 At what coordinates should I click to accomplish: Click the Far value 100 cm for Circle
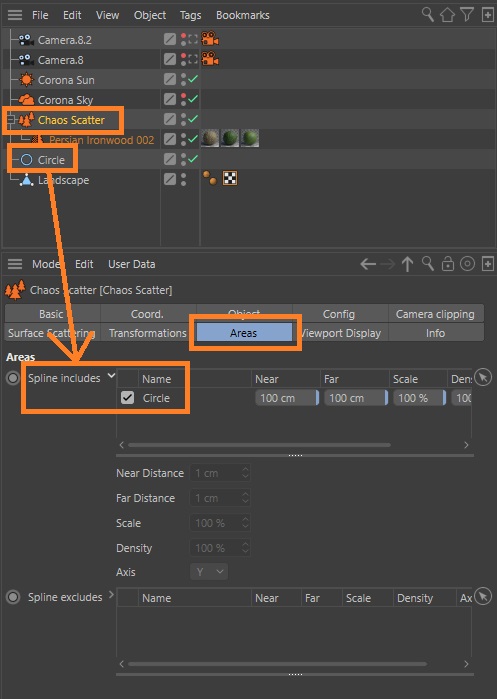tap(356, 398)
